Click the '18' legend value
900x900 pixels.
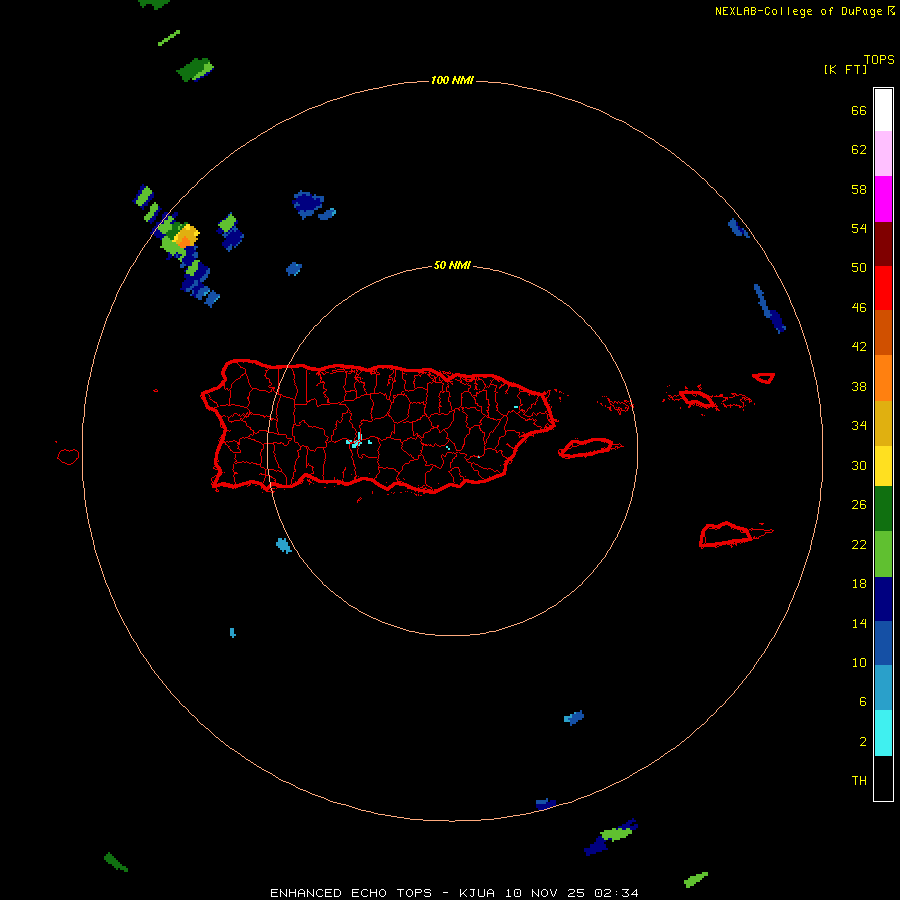[x=859, y=583]
